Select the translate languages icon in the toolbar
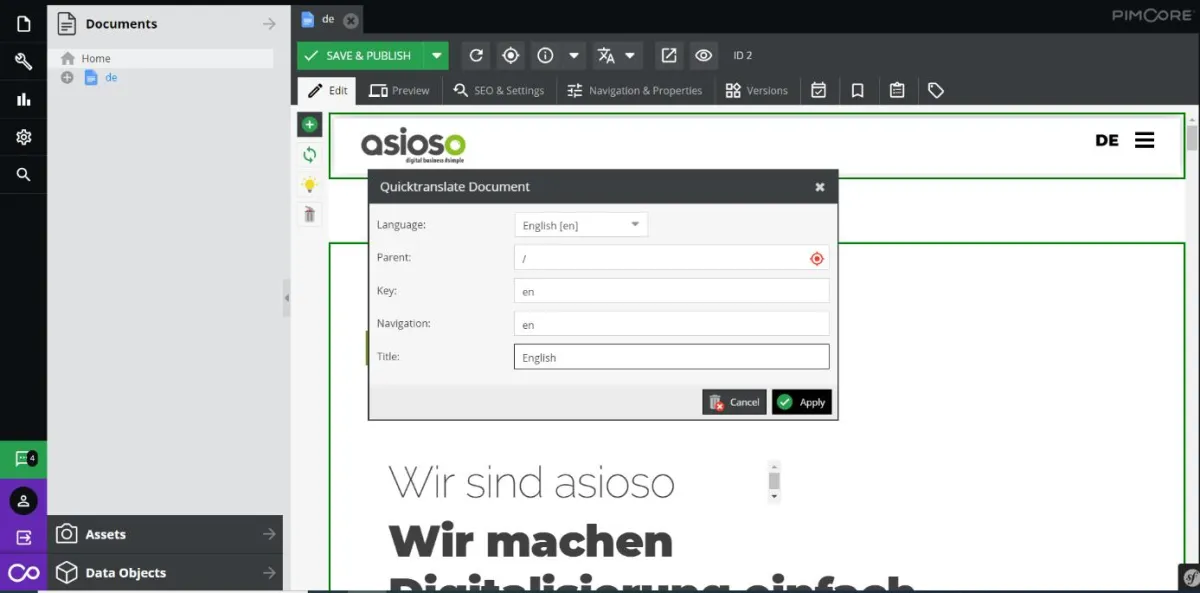Viewport: 1200px width, 593px height. click(608, 55)
